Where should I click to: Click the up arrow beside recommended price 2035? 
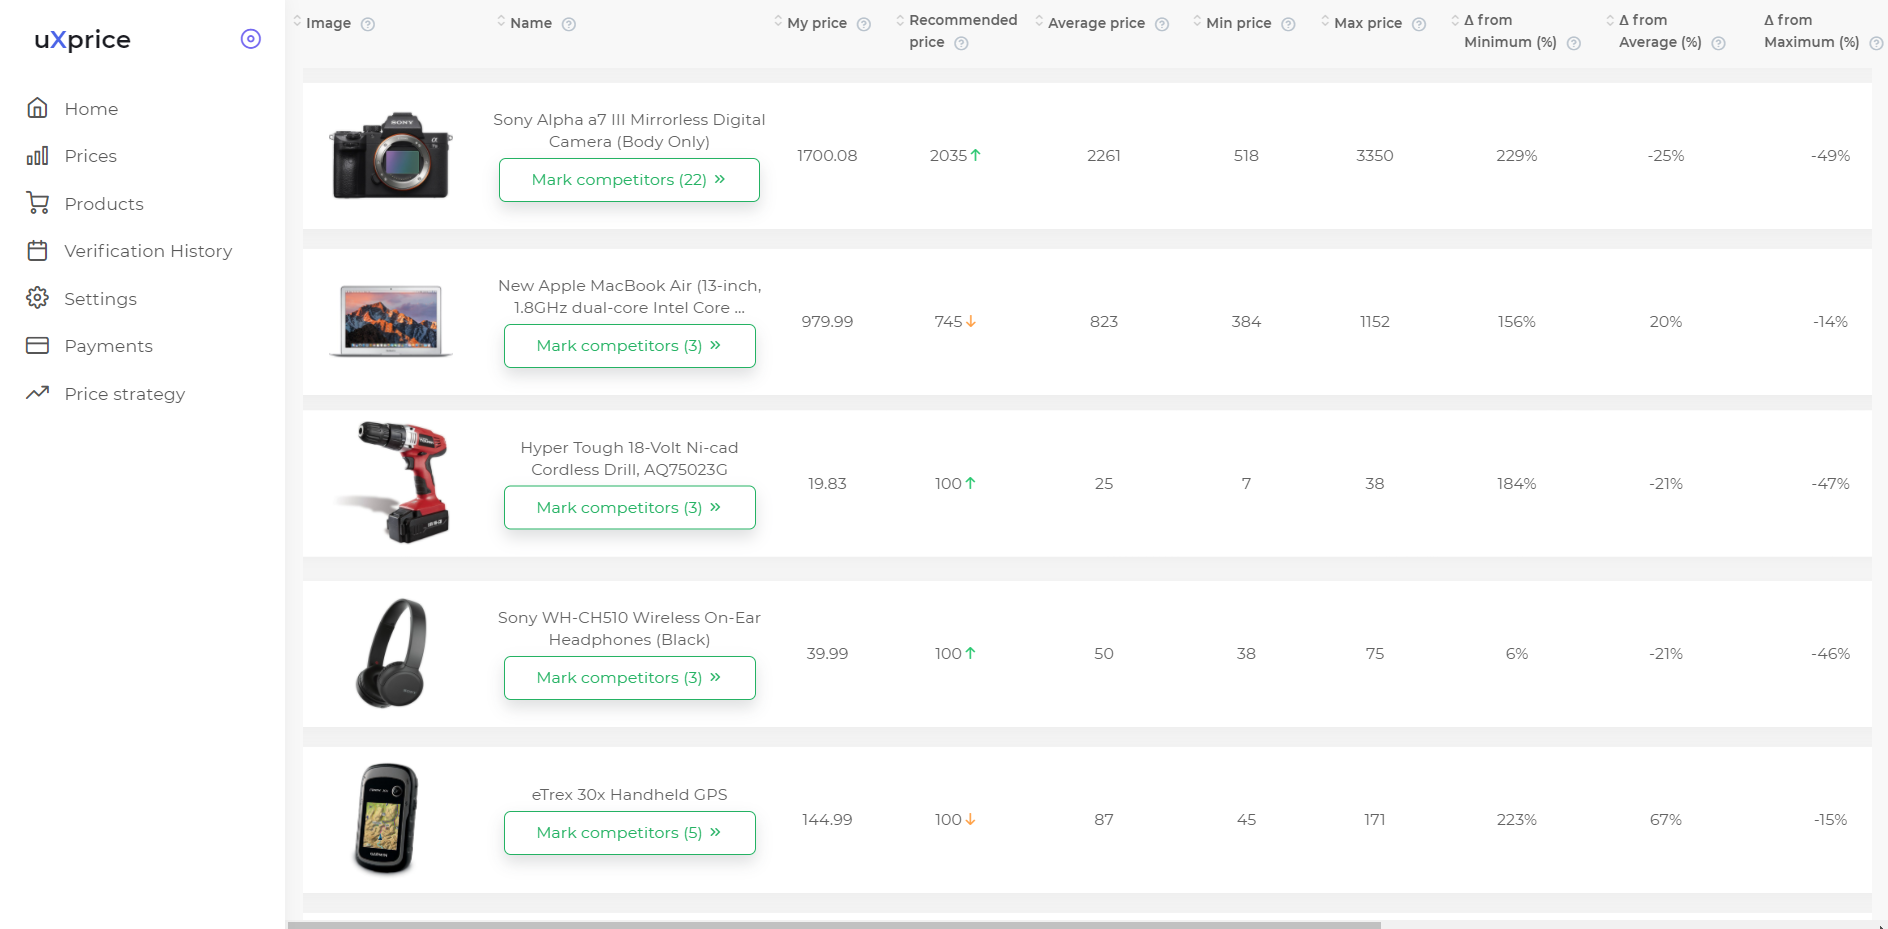point(976,155)
